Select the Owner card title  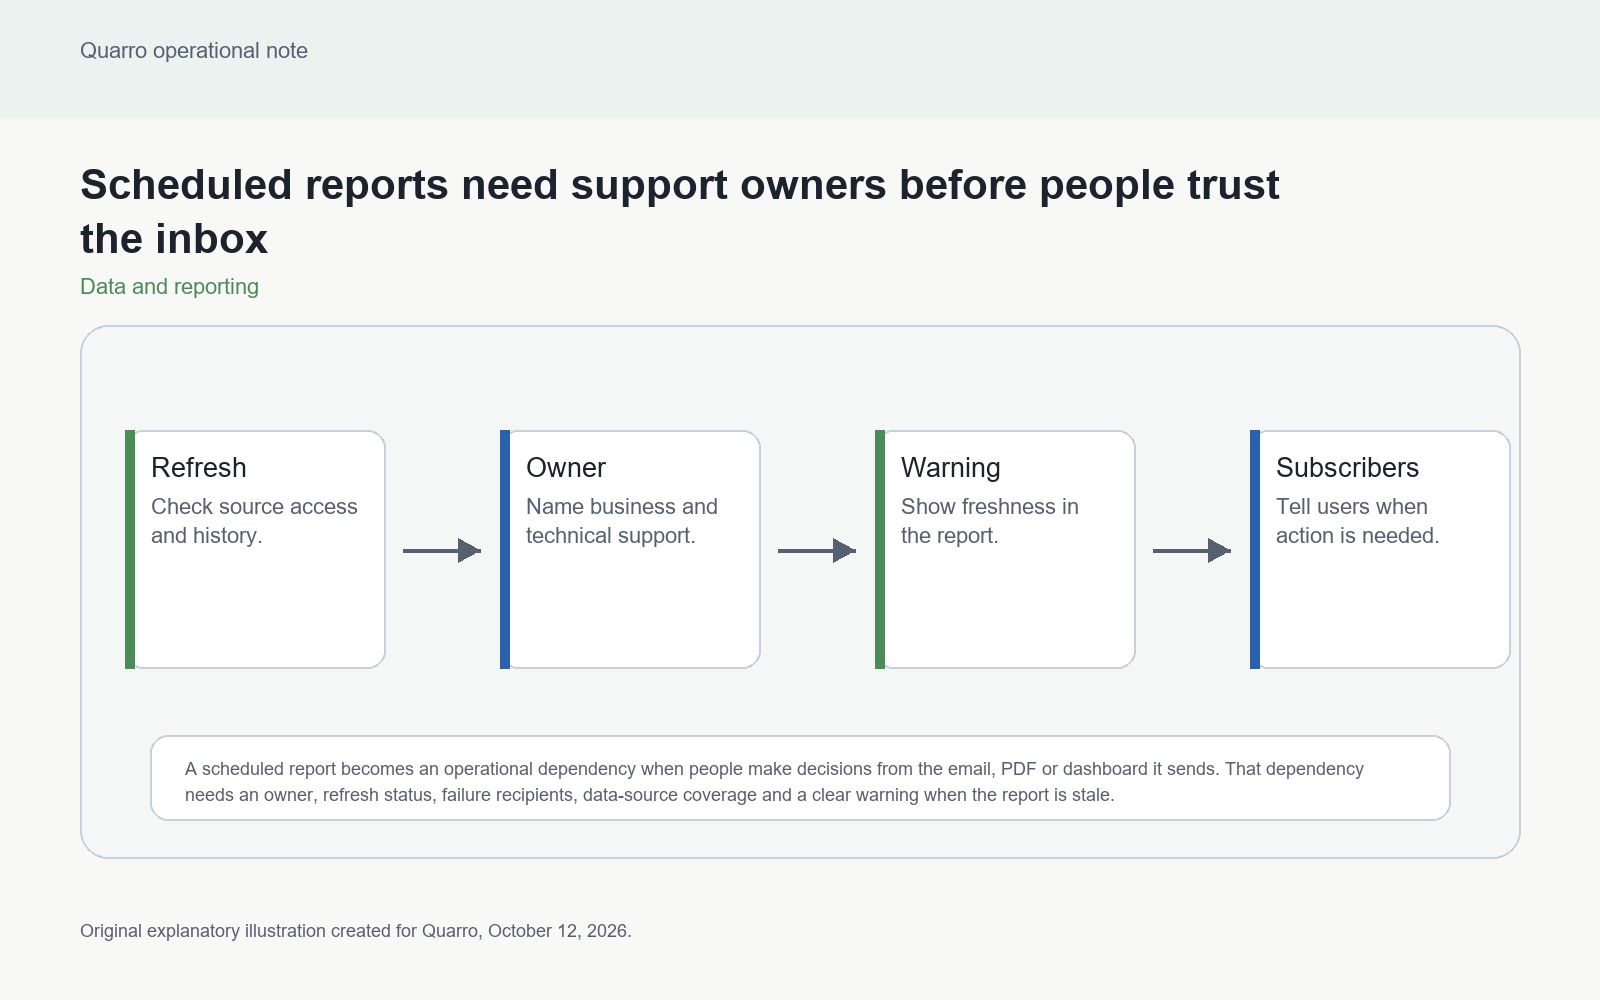(566, 468)
